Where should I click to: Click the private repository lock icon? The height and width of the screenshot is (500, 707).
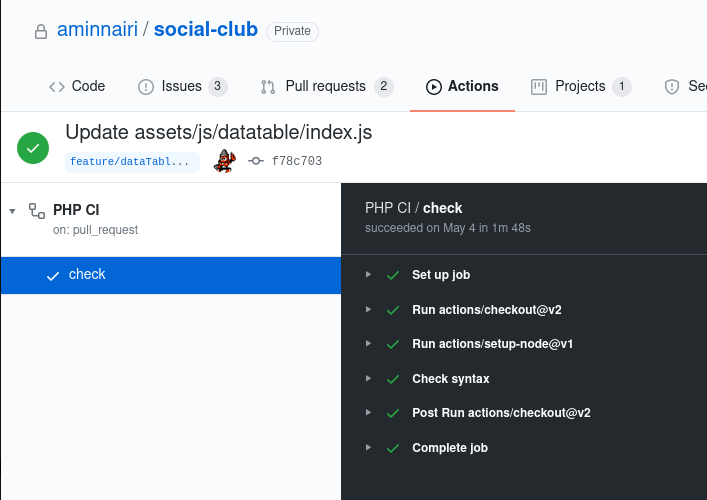pos(41,32)
